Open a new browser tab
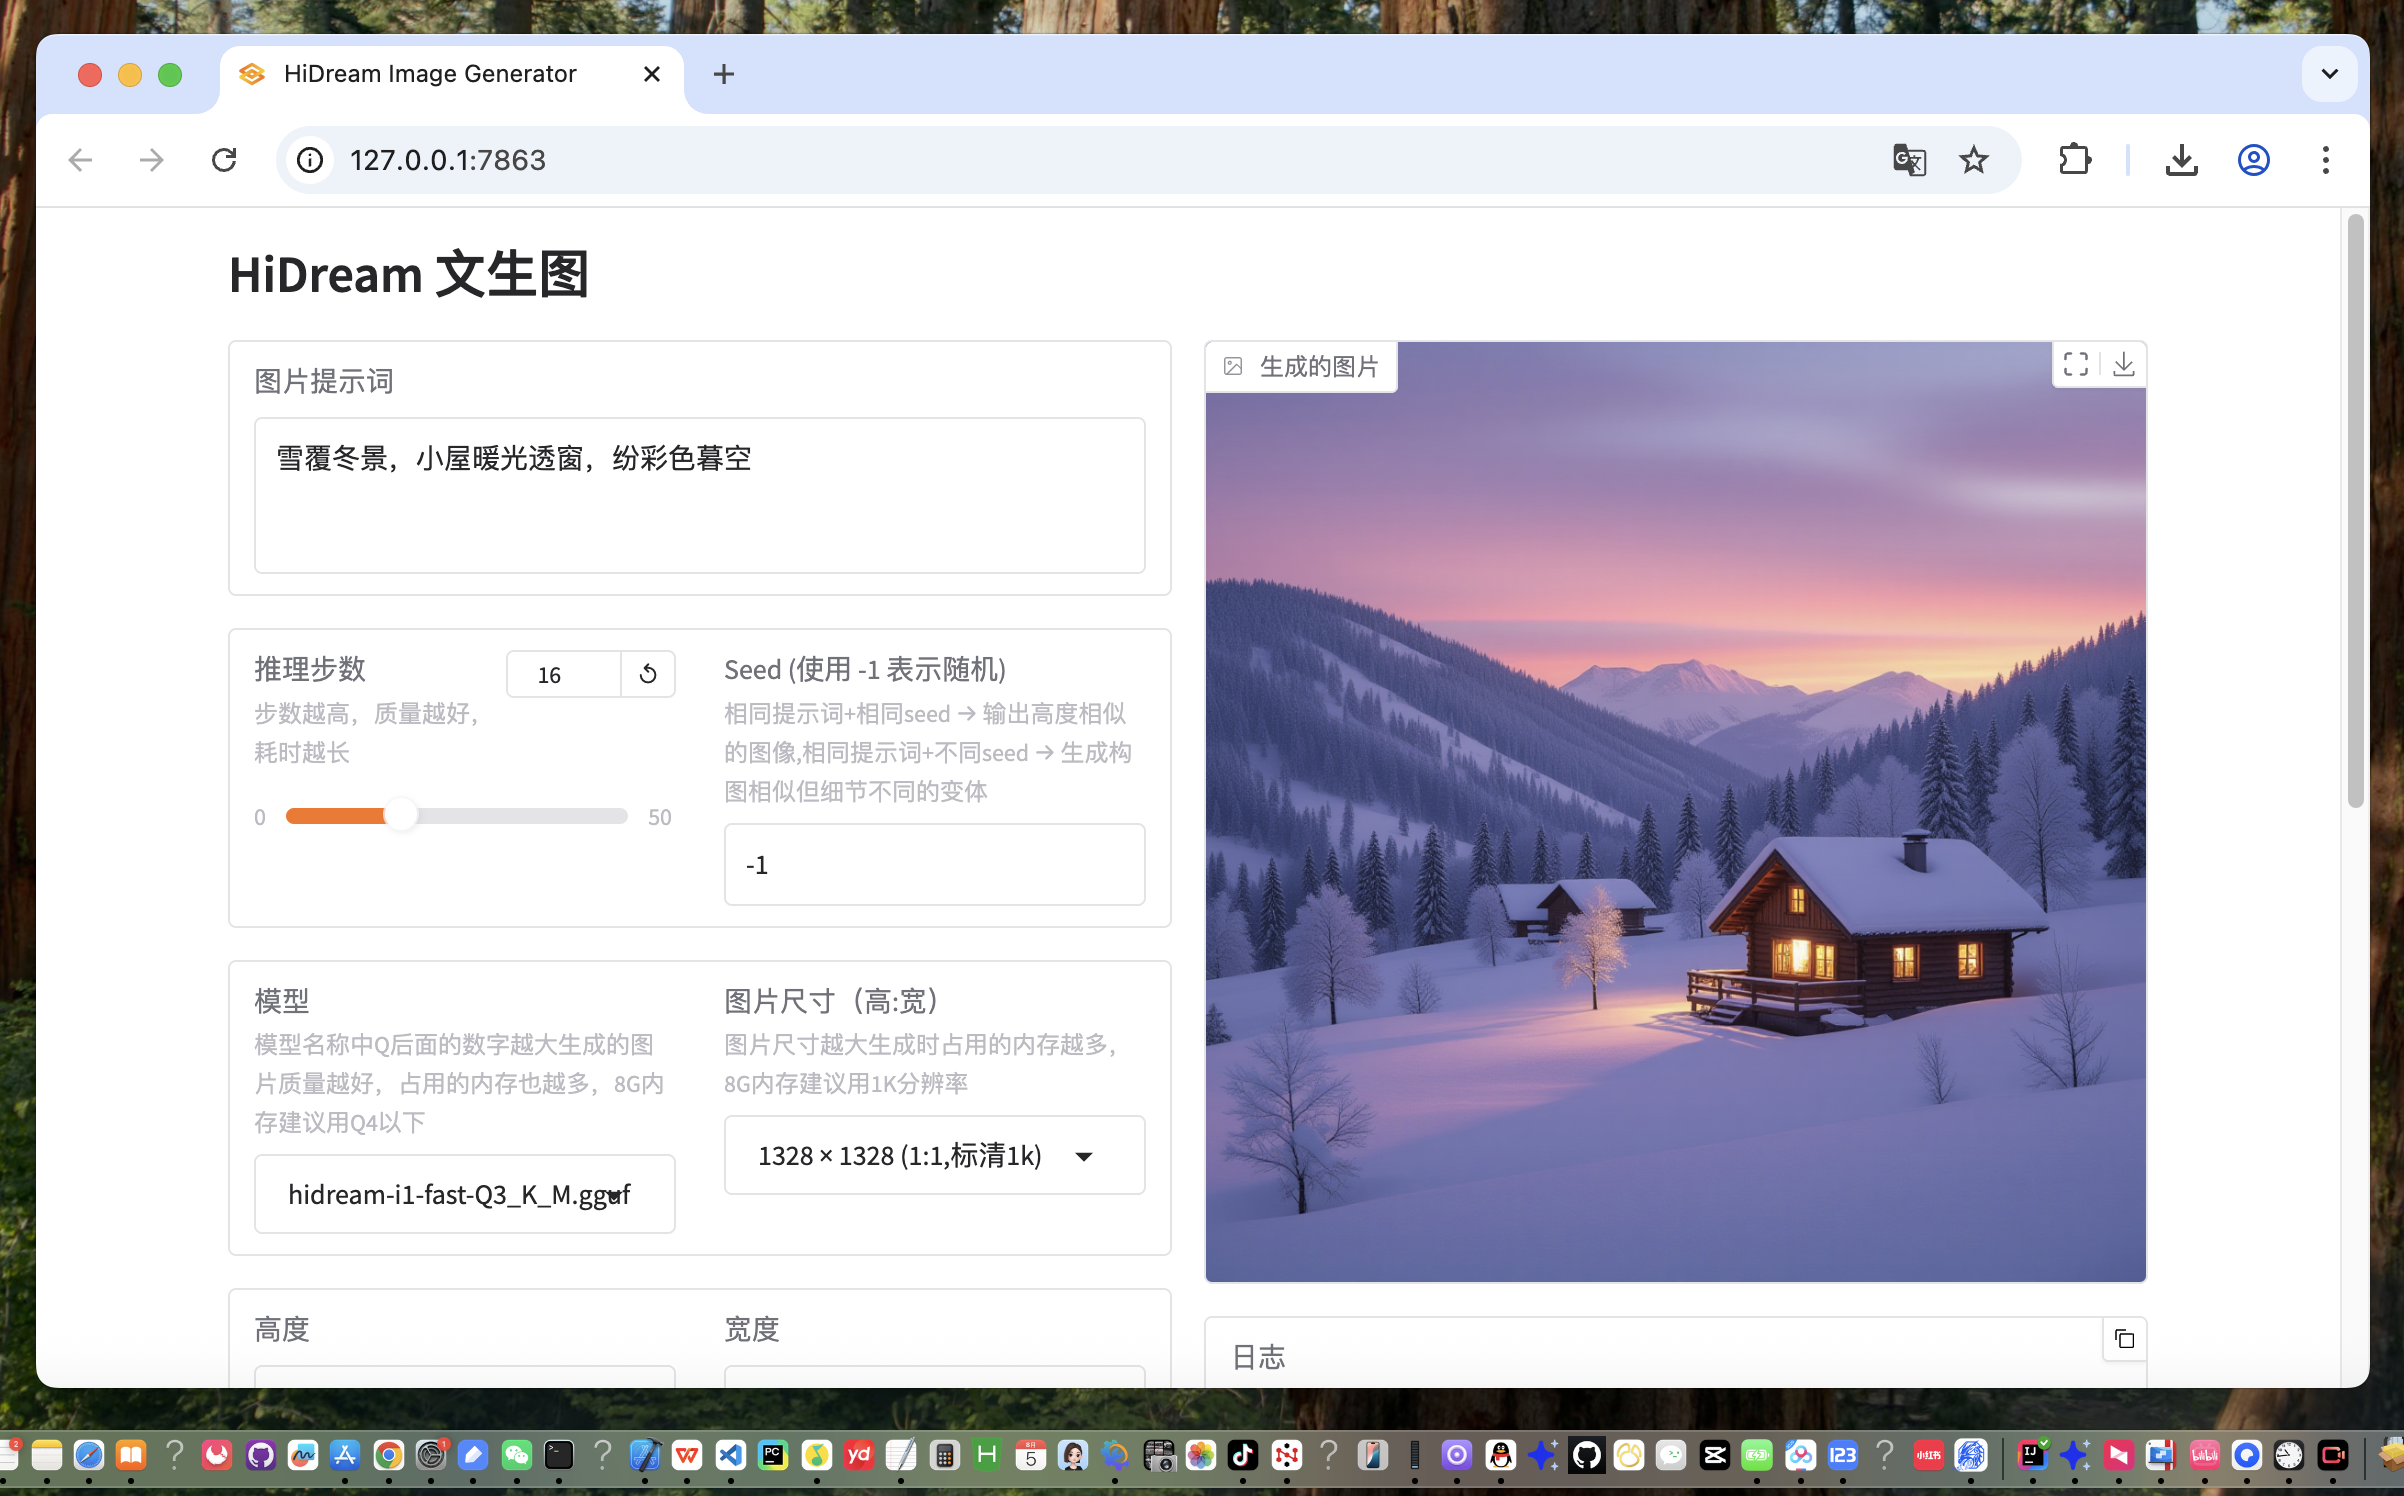The height and width of the screenshot is (1496, 2404). pyautogui.click(x=723, y=74)
